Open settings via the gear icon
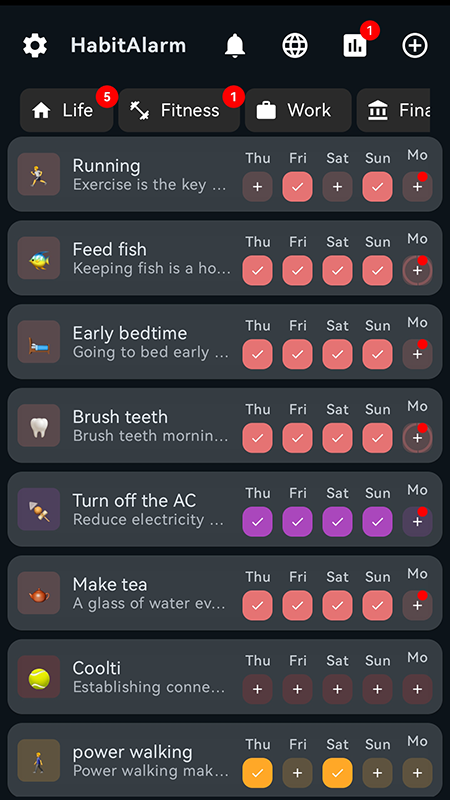 coord(35,45)
